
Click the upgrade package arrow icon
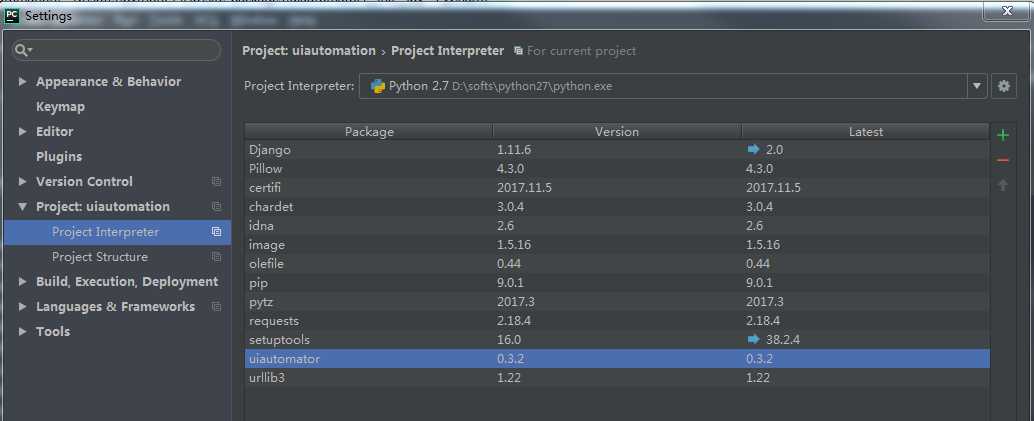1003,185
